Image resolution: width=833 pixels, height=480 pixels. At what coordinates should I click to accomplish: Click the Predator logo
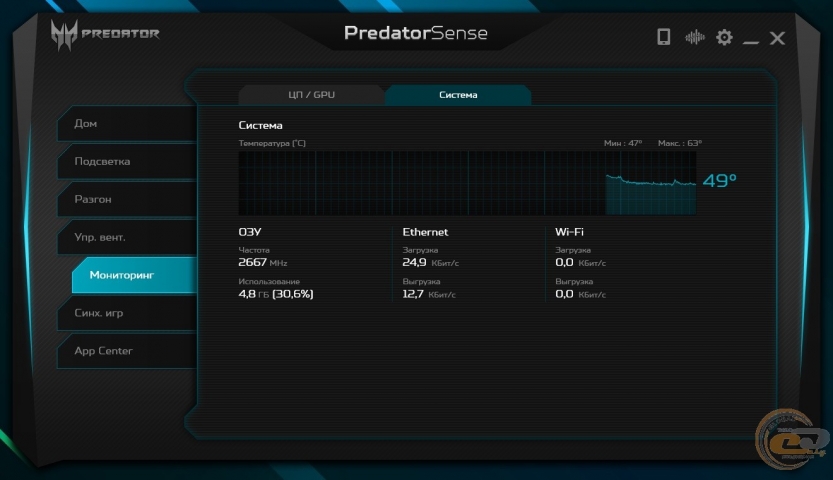click(x=105, y=35)
